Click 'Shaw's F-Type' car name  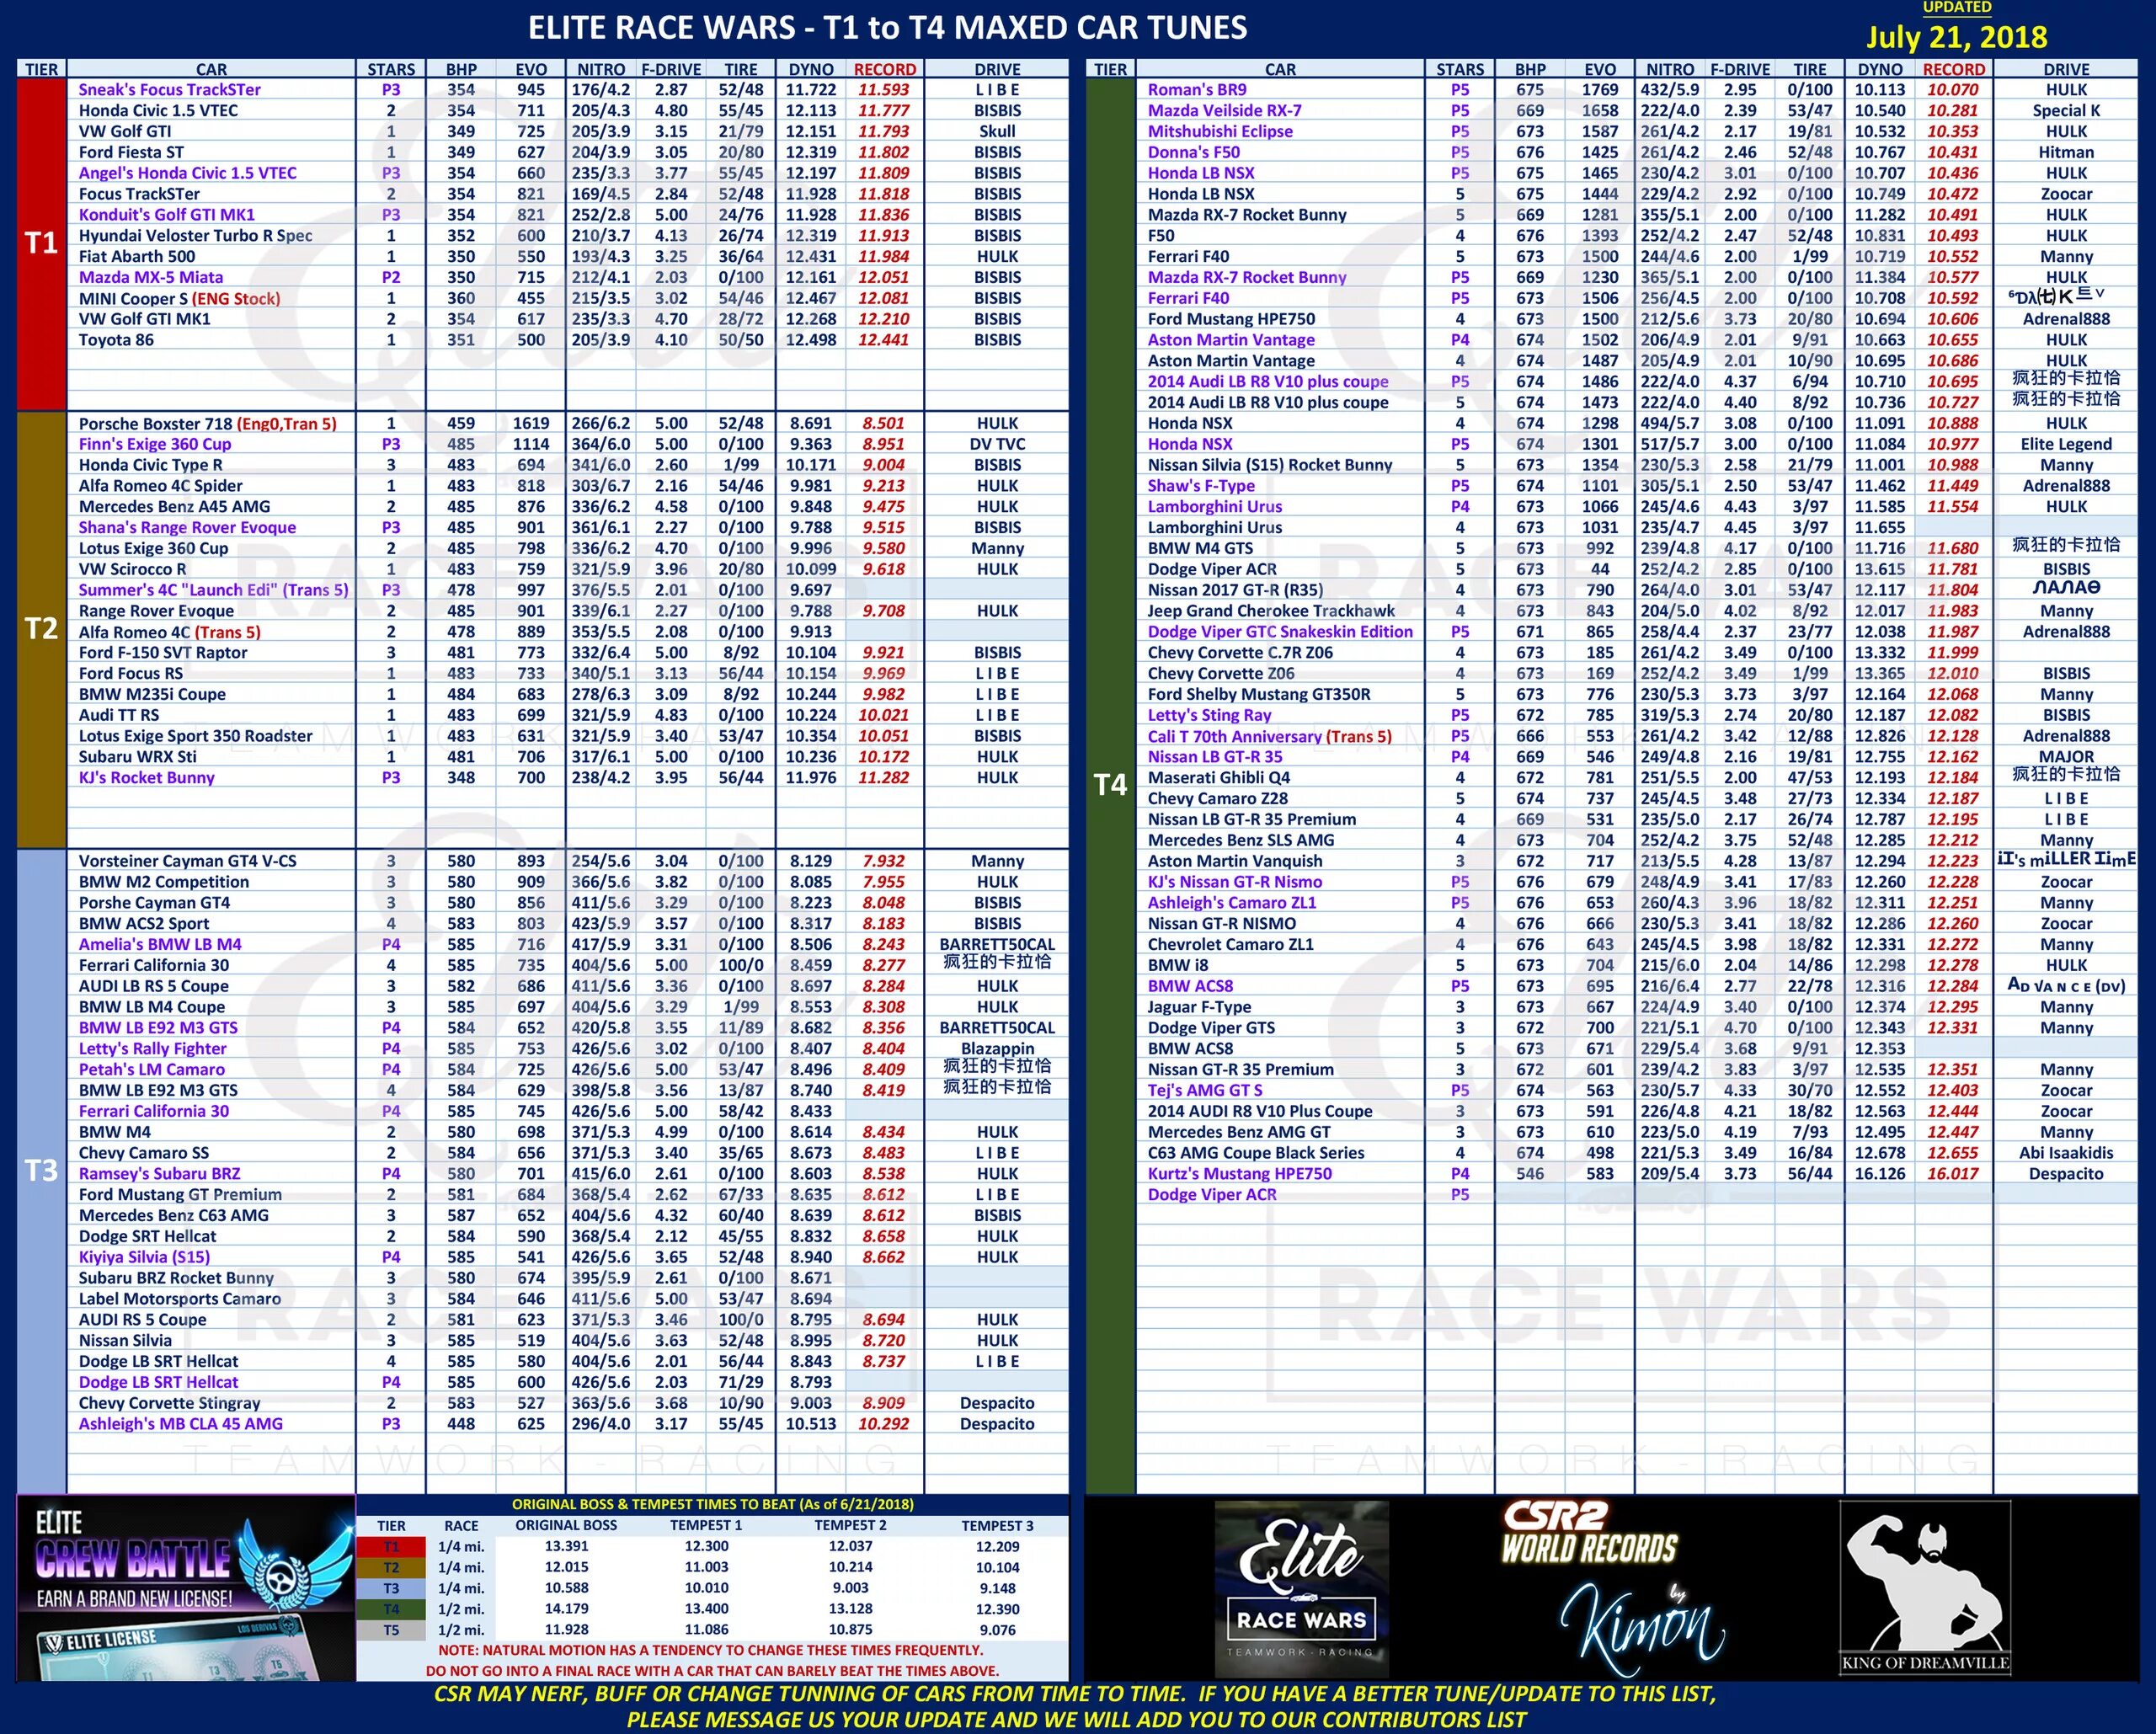click(x=1201, y=485)
